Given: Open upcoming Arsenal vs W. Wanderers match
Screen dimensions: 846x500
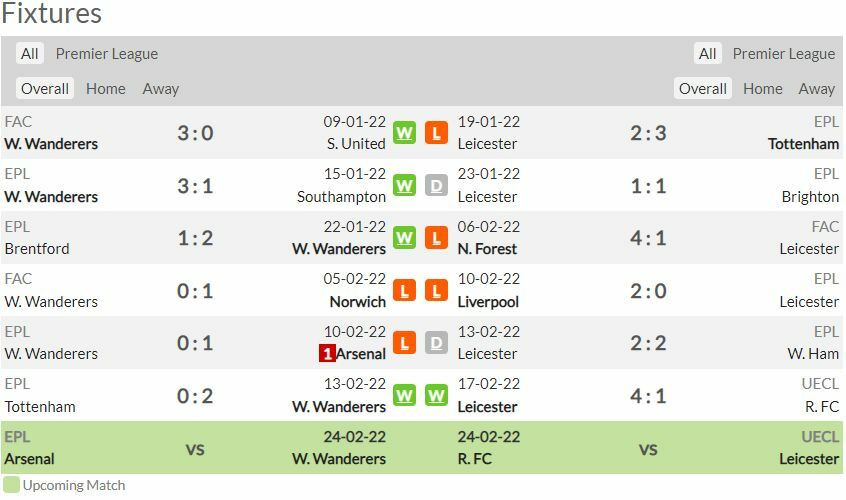Looking at the screenshot, I should [195, 449].
